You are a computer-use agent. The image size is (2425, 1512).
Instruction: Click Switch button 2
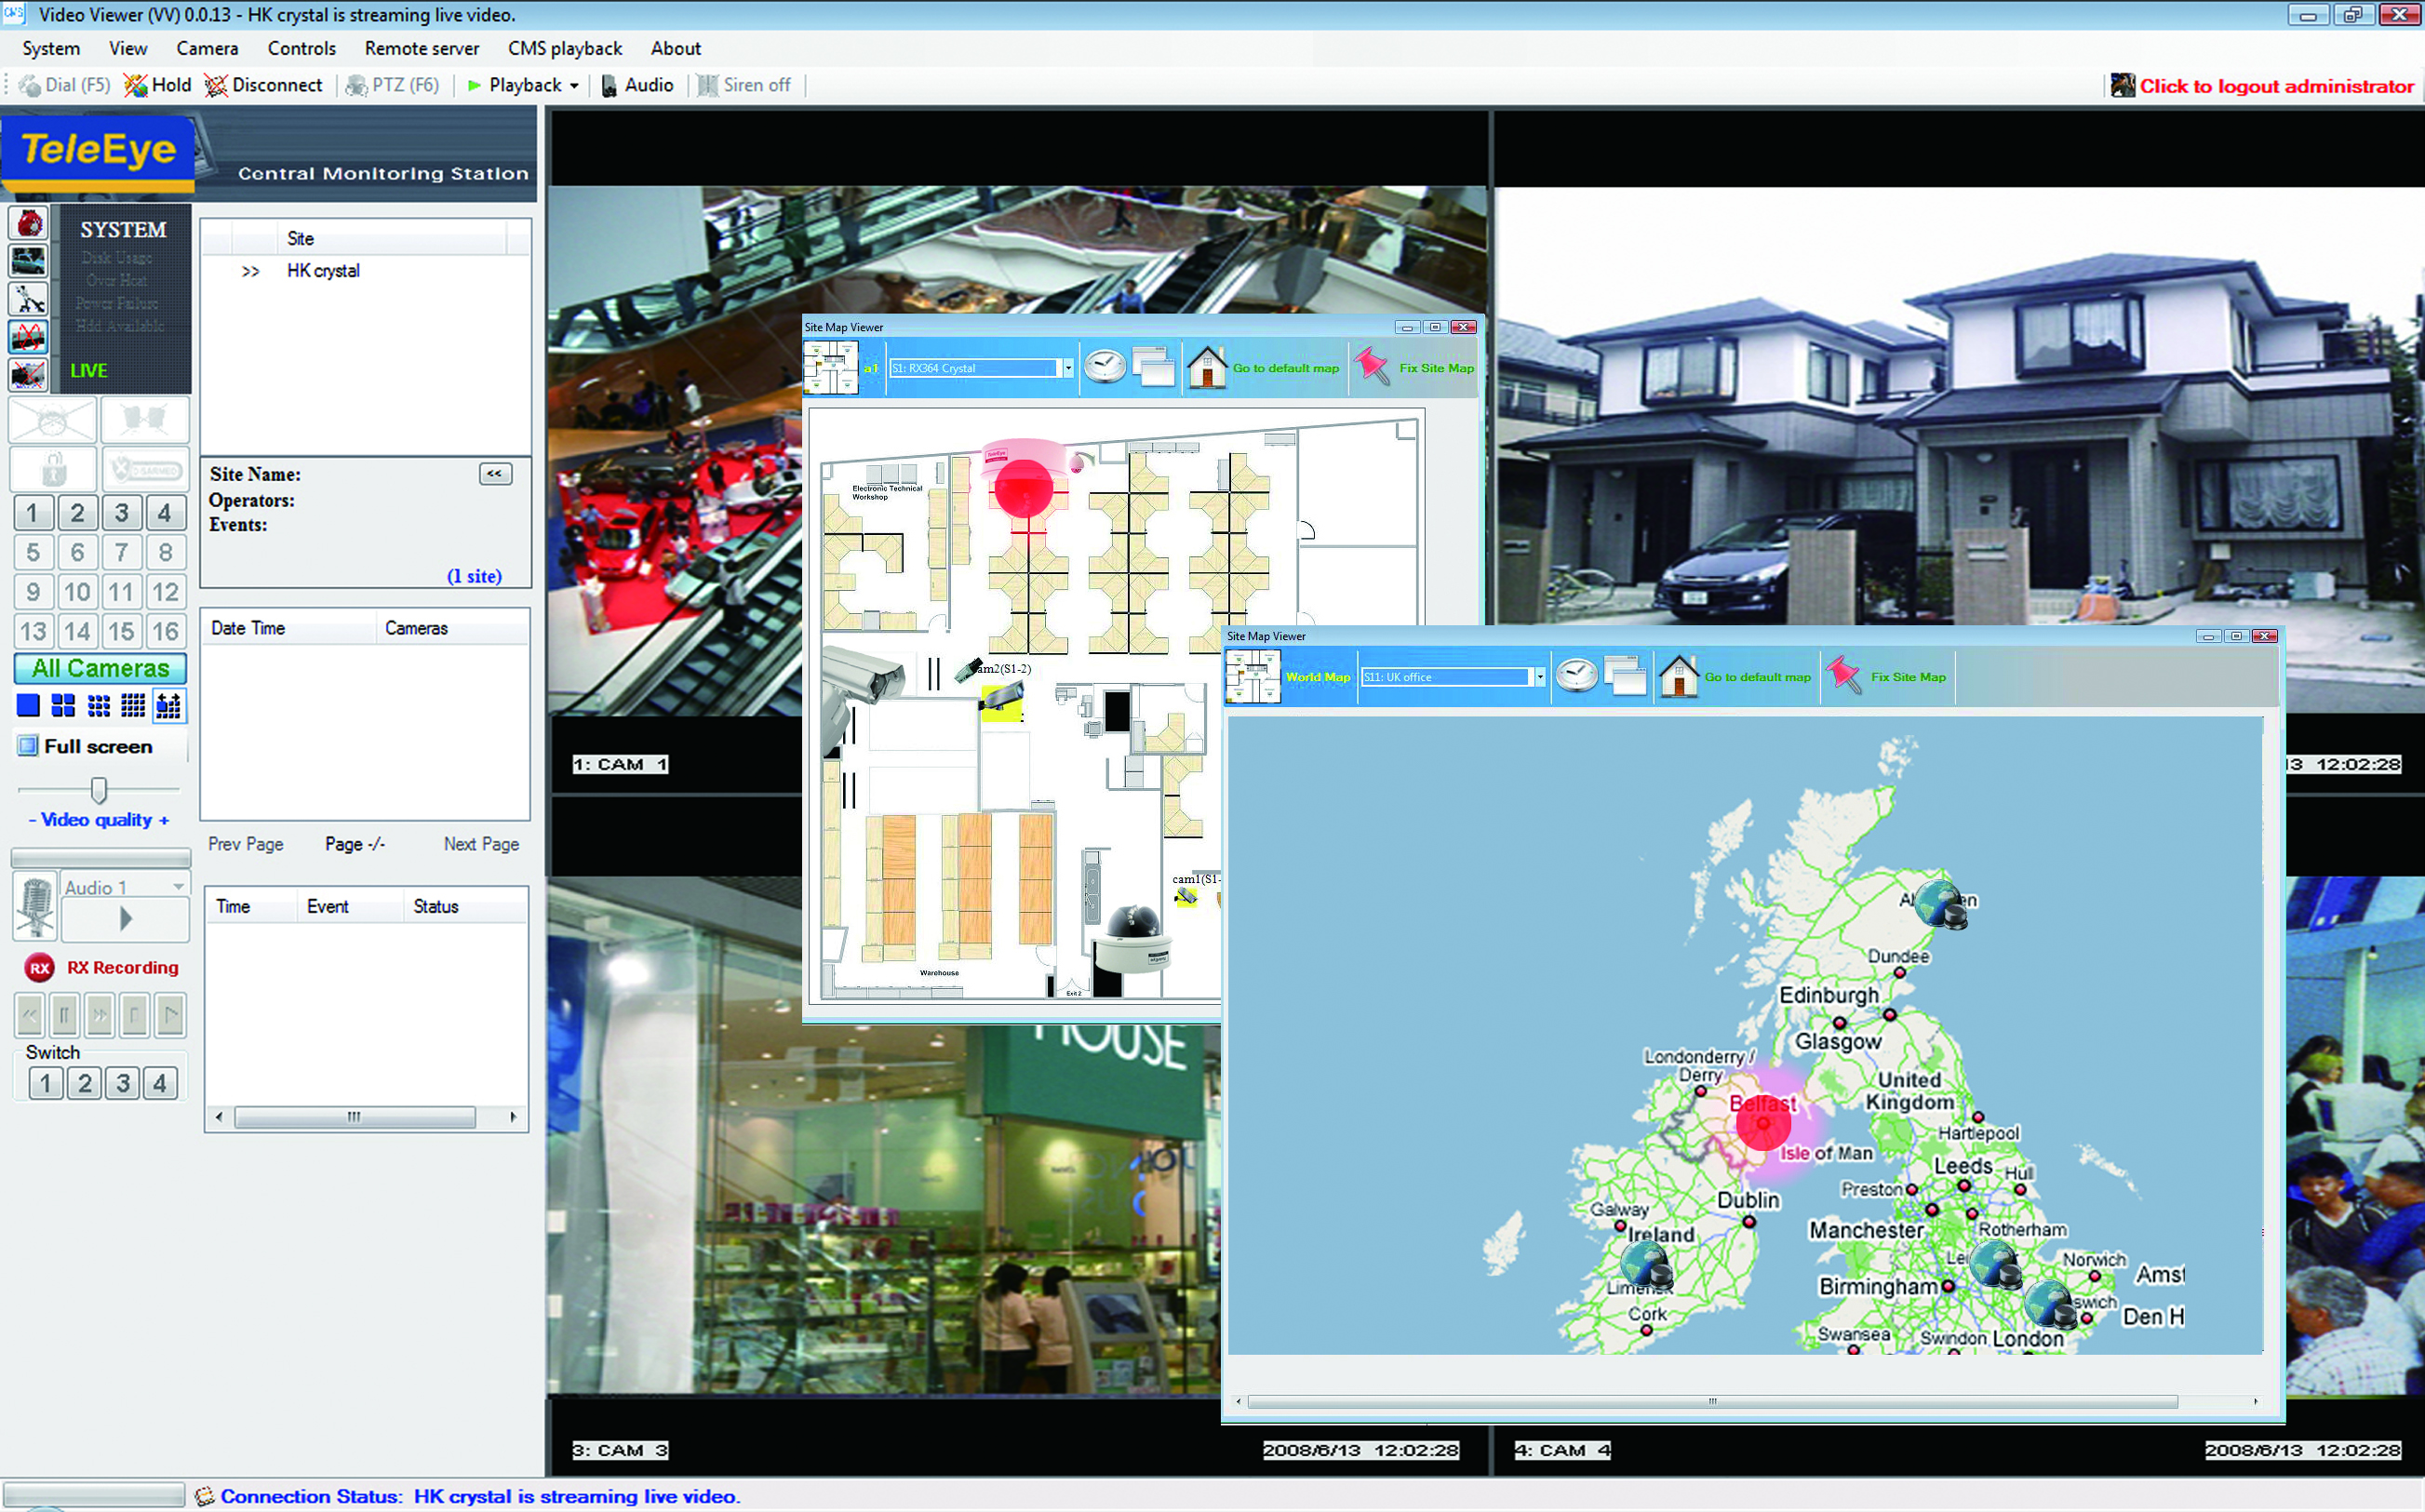coord(84,1083)
